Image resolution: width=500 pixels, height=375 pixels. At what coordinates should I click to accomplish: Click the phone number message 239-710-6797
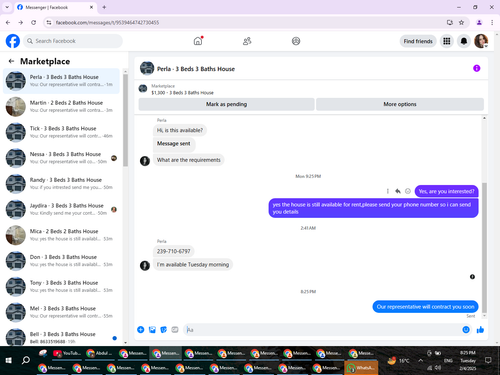174,251
